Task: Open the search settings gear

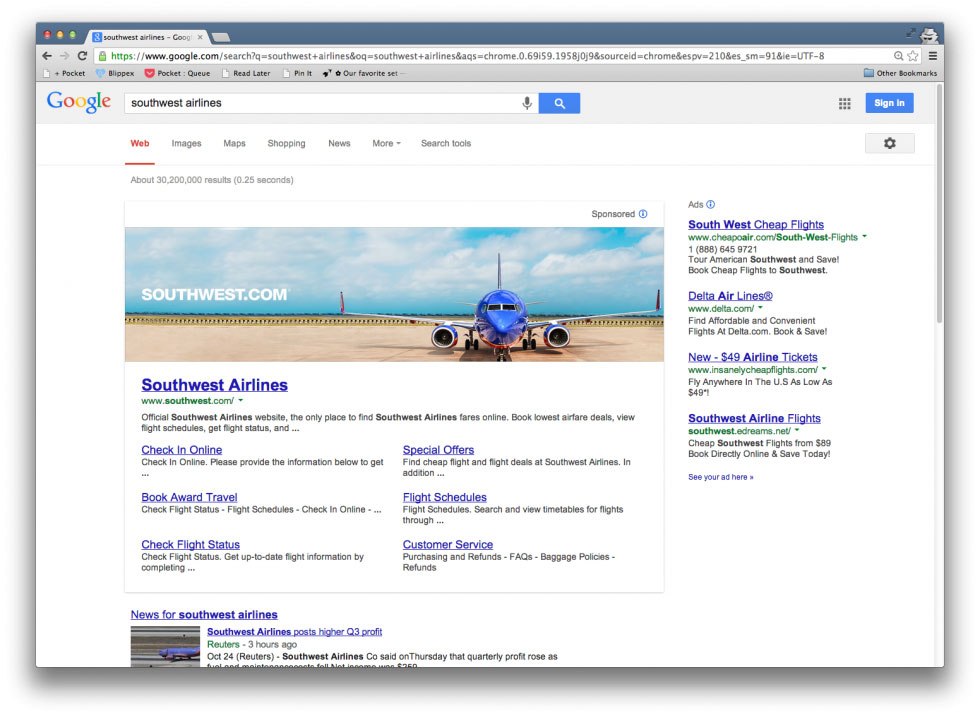Action: point(889,143)
